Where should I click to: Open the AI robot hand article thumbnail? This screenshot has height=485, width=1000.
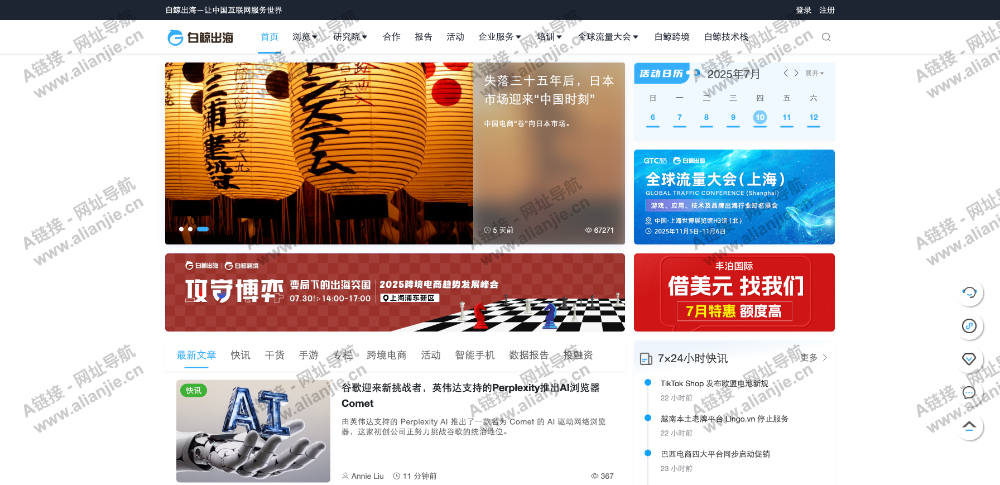(x=253, y=431)
